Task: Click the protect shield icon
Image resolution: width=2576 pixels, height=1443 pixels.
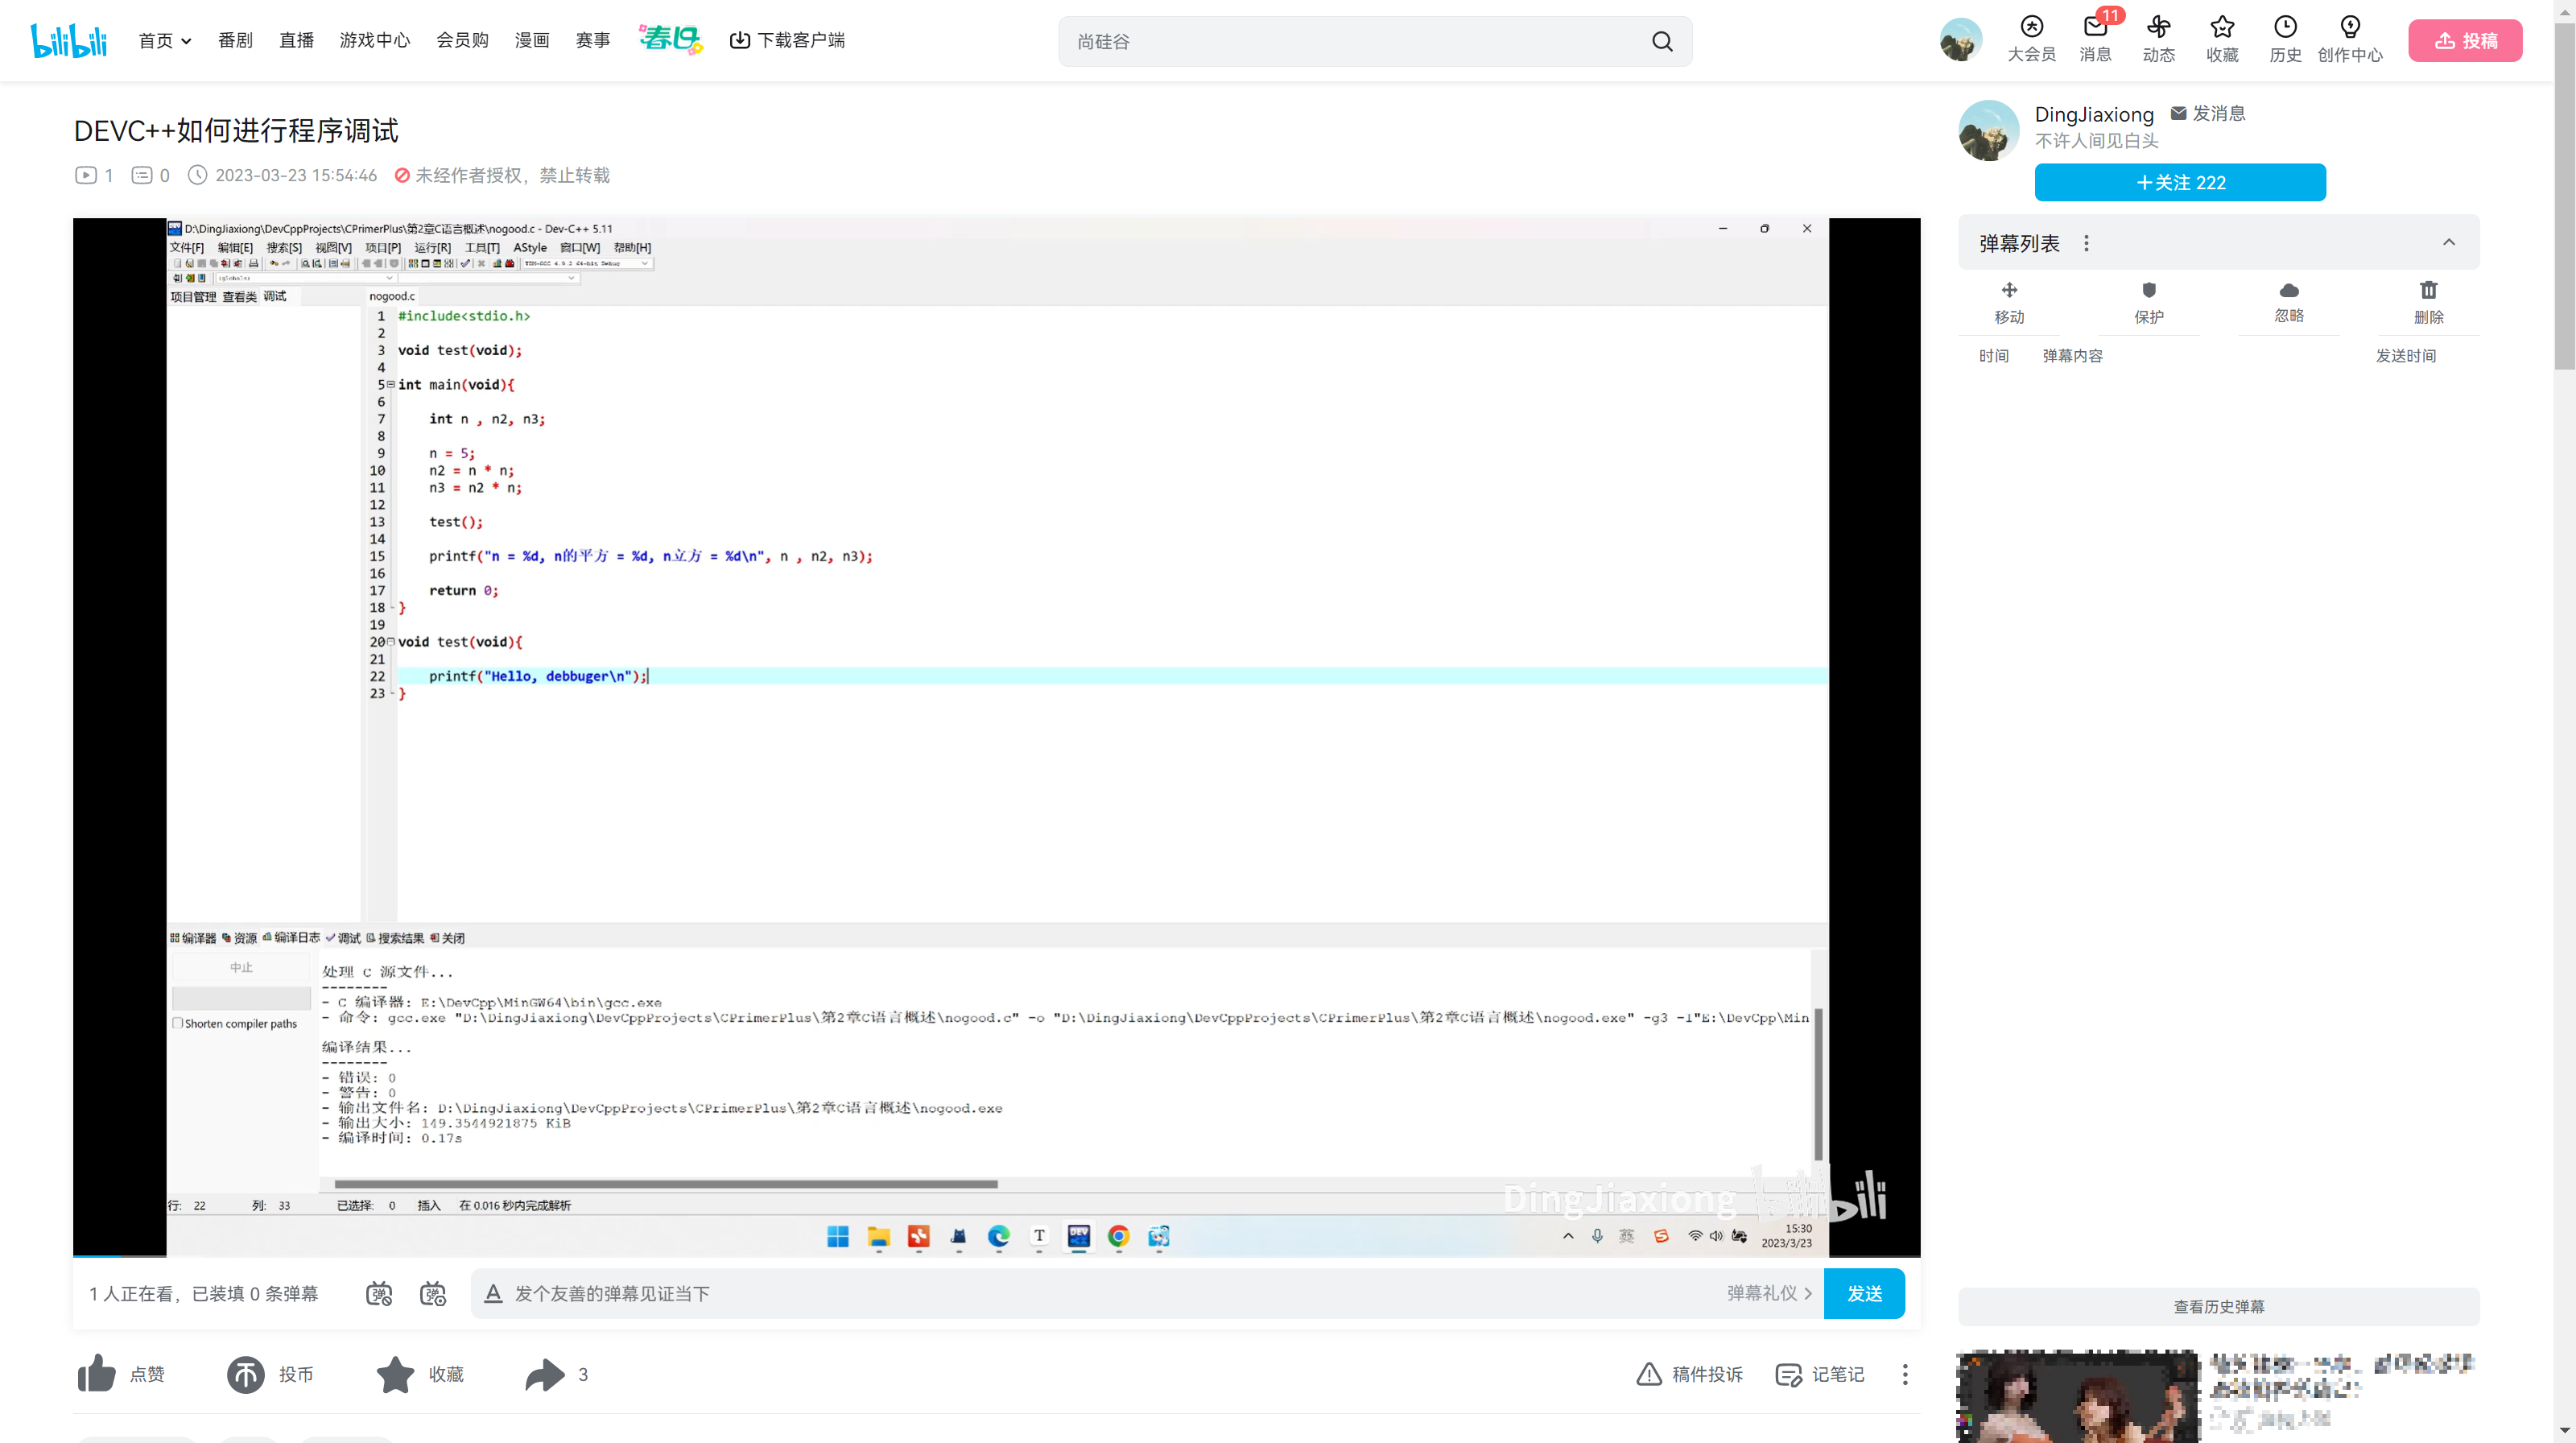Action: click(x=2149, y=291)
